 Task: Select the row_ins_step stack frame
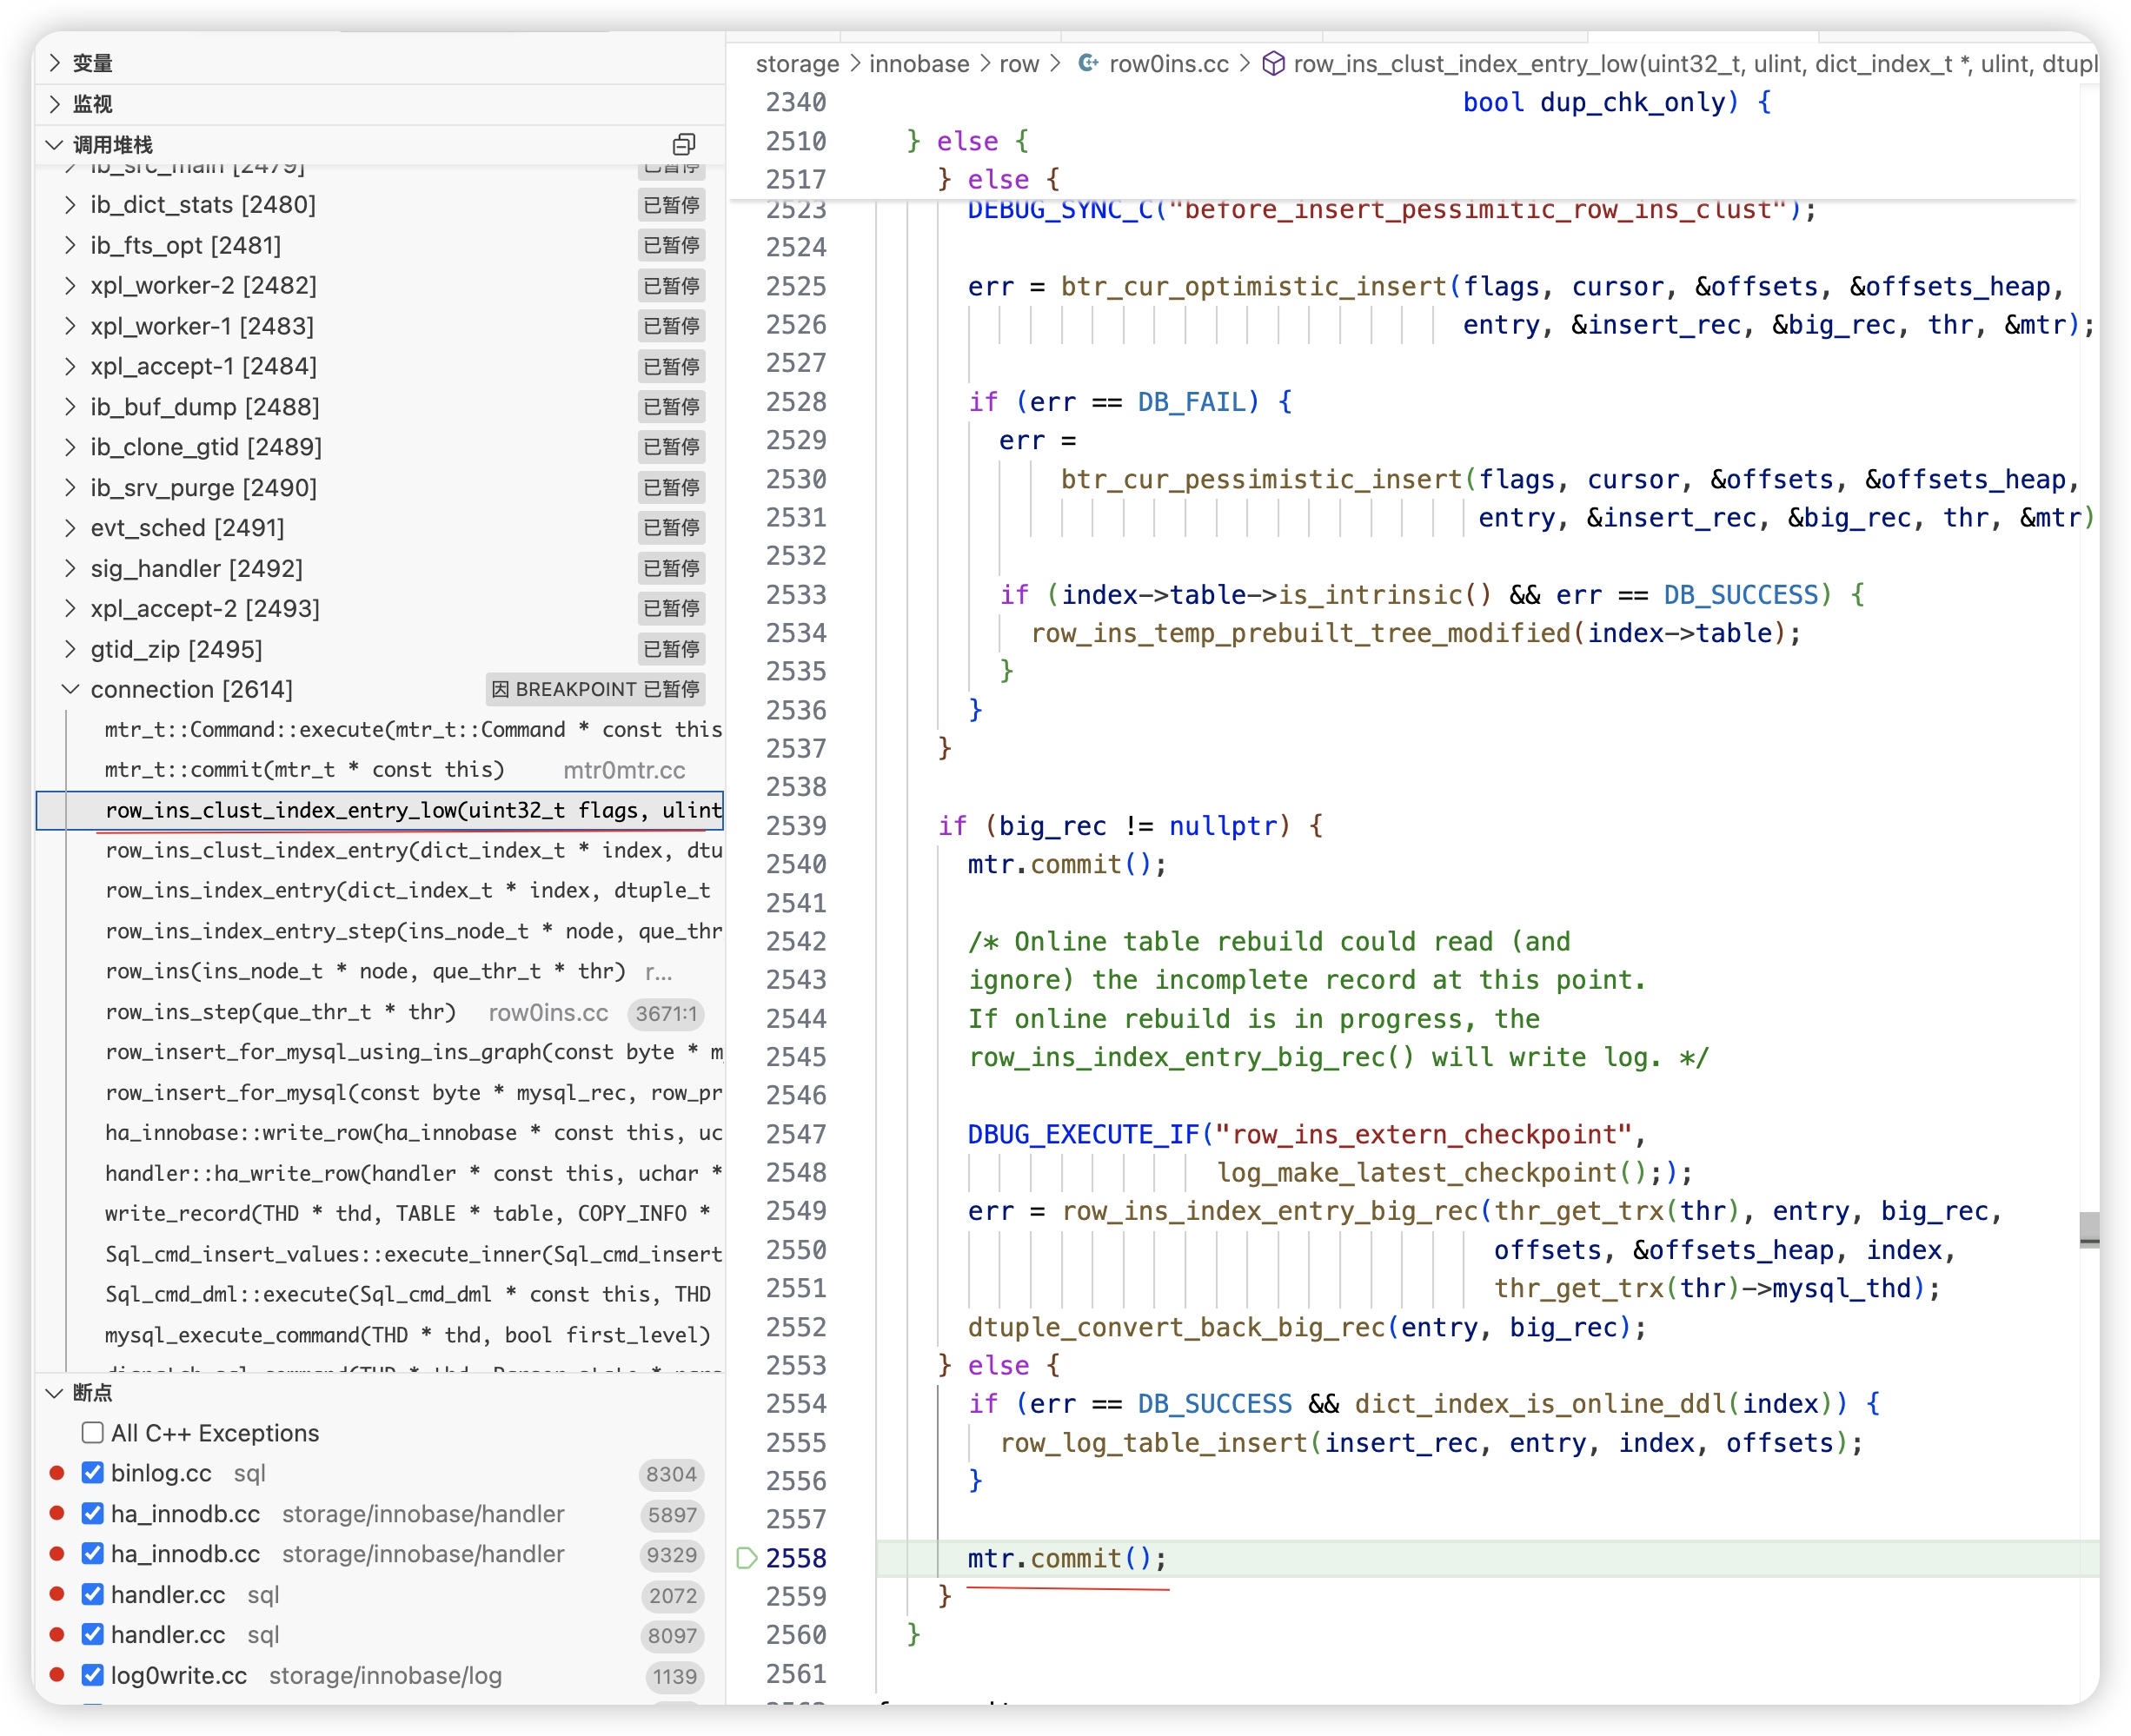click(280, 1012)
